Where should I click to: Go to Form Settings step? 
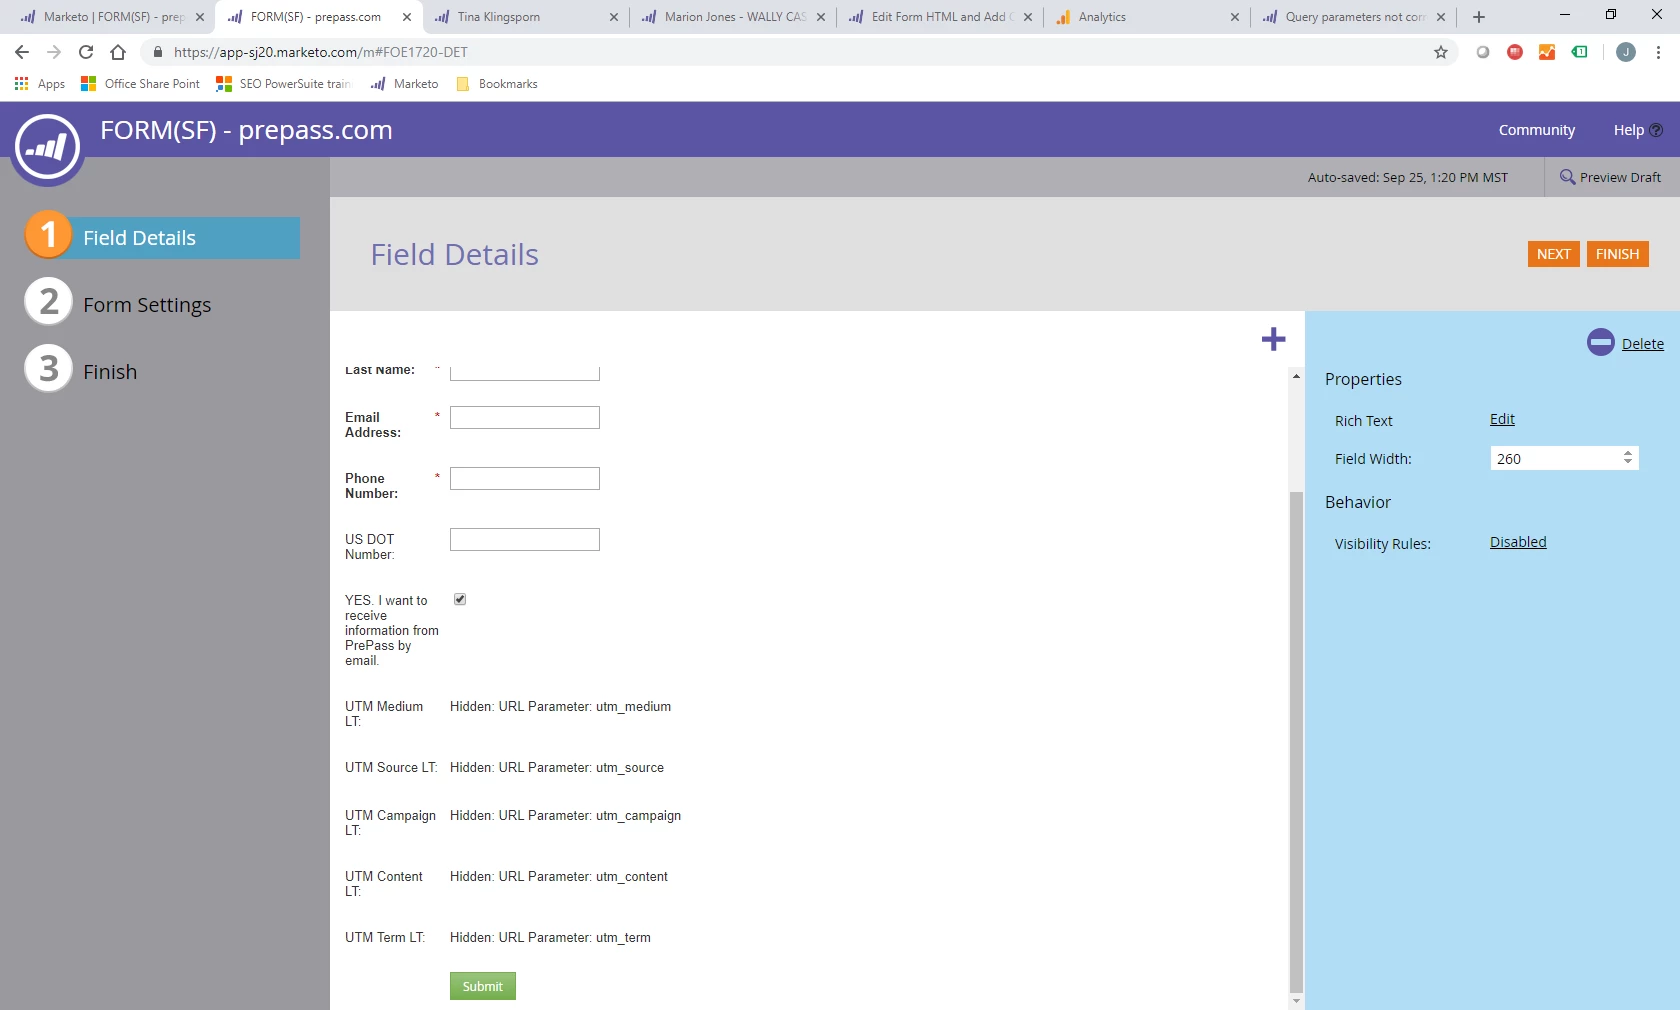[x=118, y=304]
